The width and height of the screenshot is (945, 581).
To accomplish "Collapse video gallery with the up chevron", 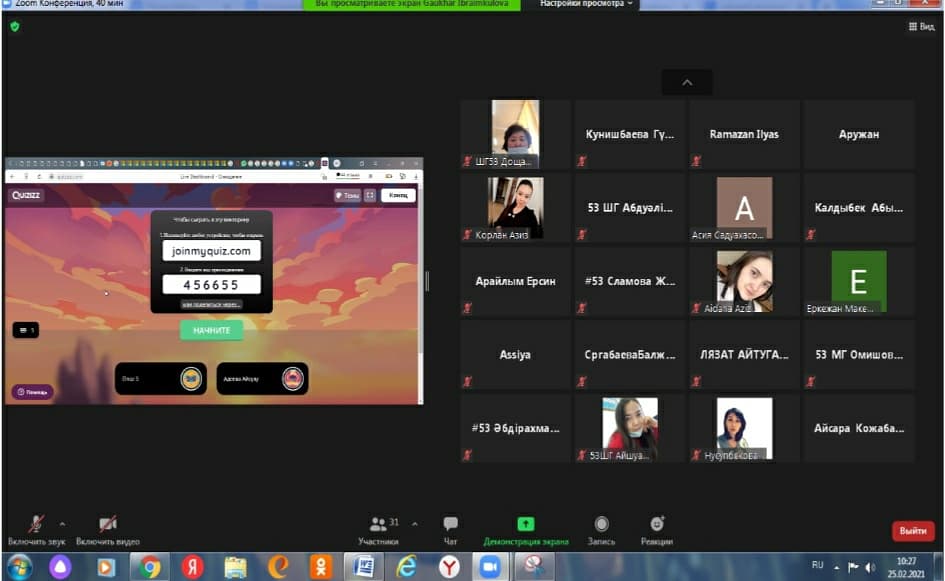I will 686,82.
